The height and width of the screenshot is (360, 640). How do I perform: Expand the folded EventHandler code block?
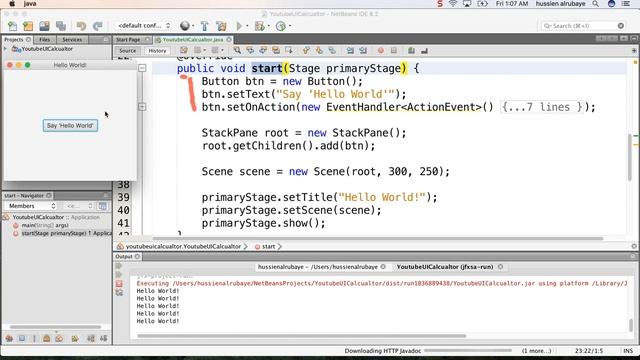(x=142, y=107)
